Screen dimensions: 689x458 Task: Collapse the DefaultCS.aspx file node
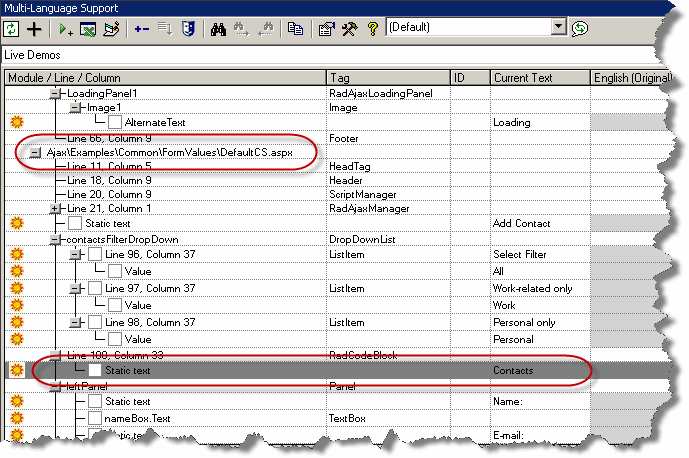[36, 152]
